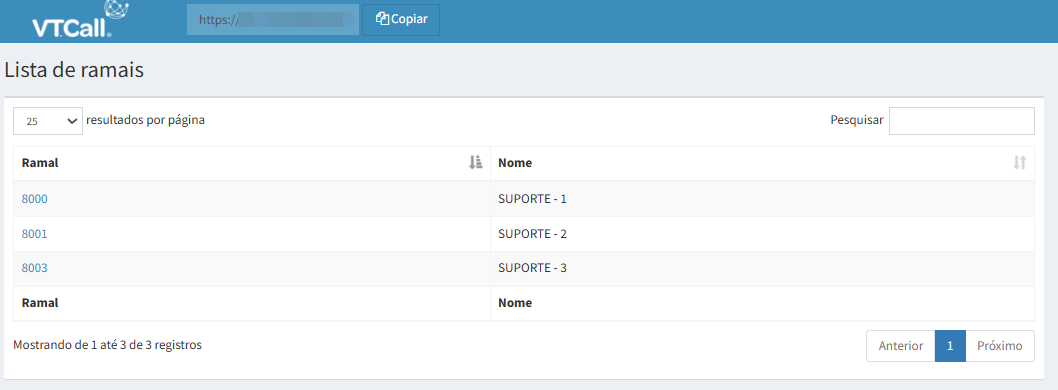
Task: Click the VTCall logo
Action: [x=80, y=20]
